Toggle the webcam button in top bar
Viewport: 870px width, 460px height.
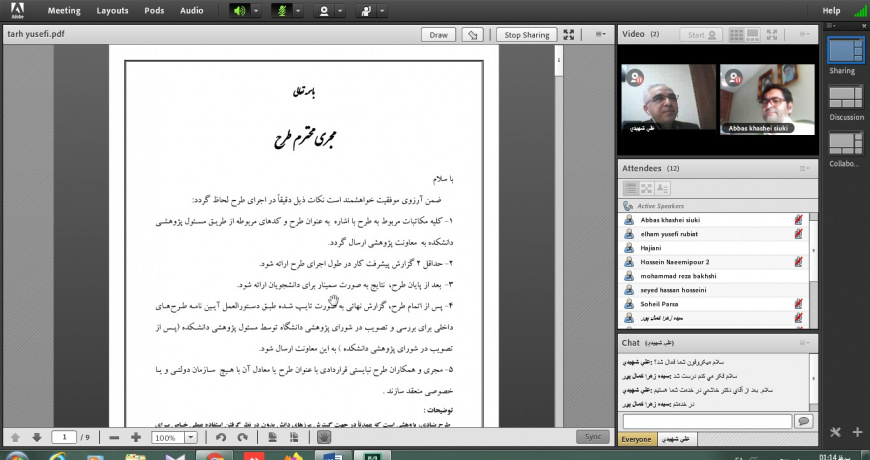click(x=323, y=11)
